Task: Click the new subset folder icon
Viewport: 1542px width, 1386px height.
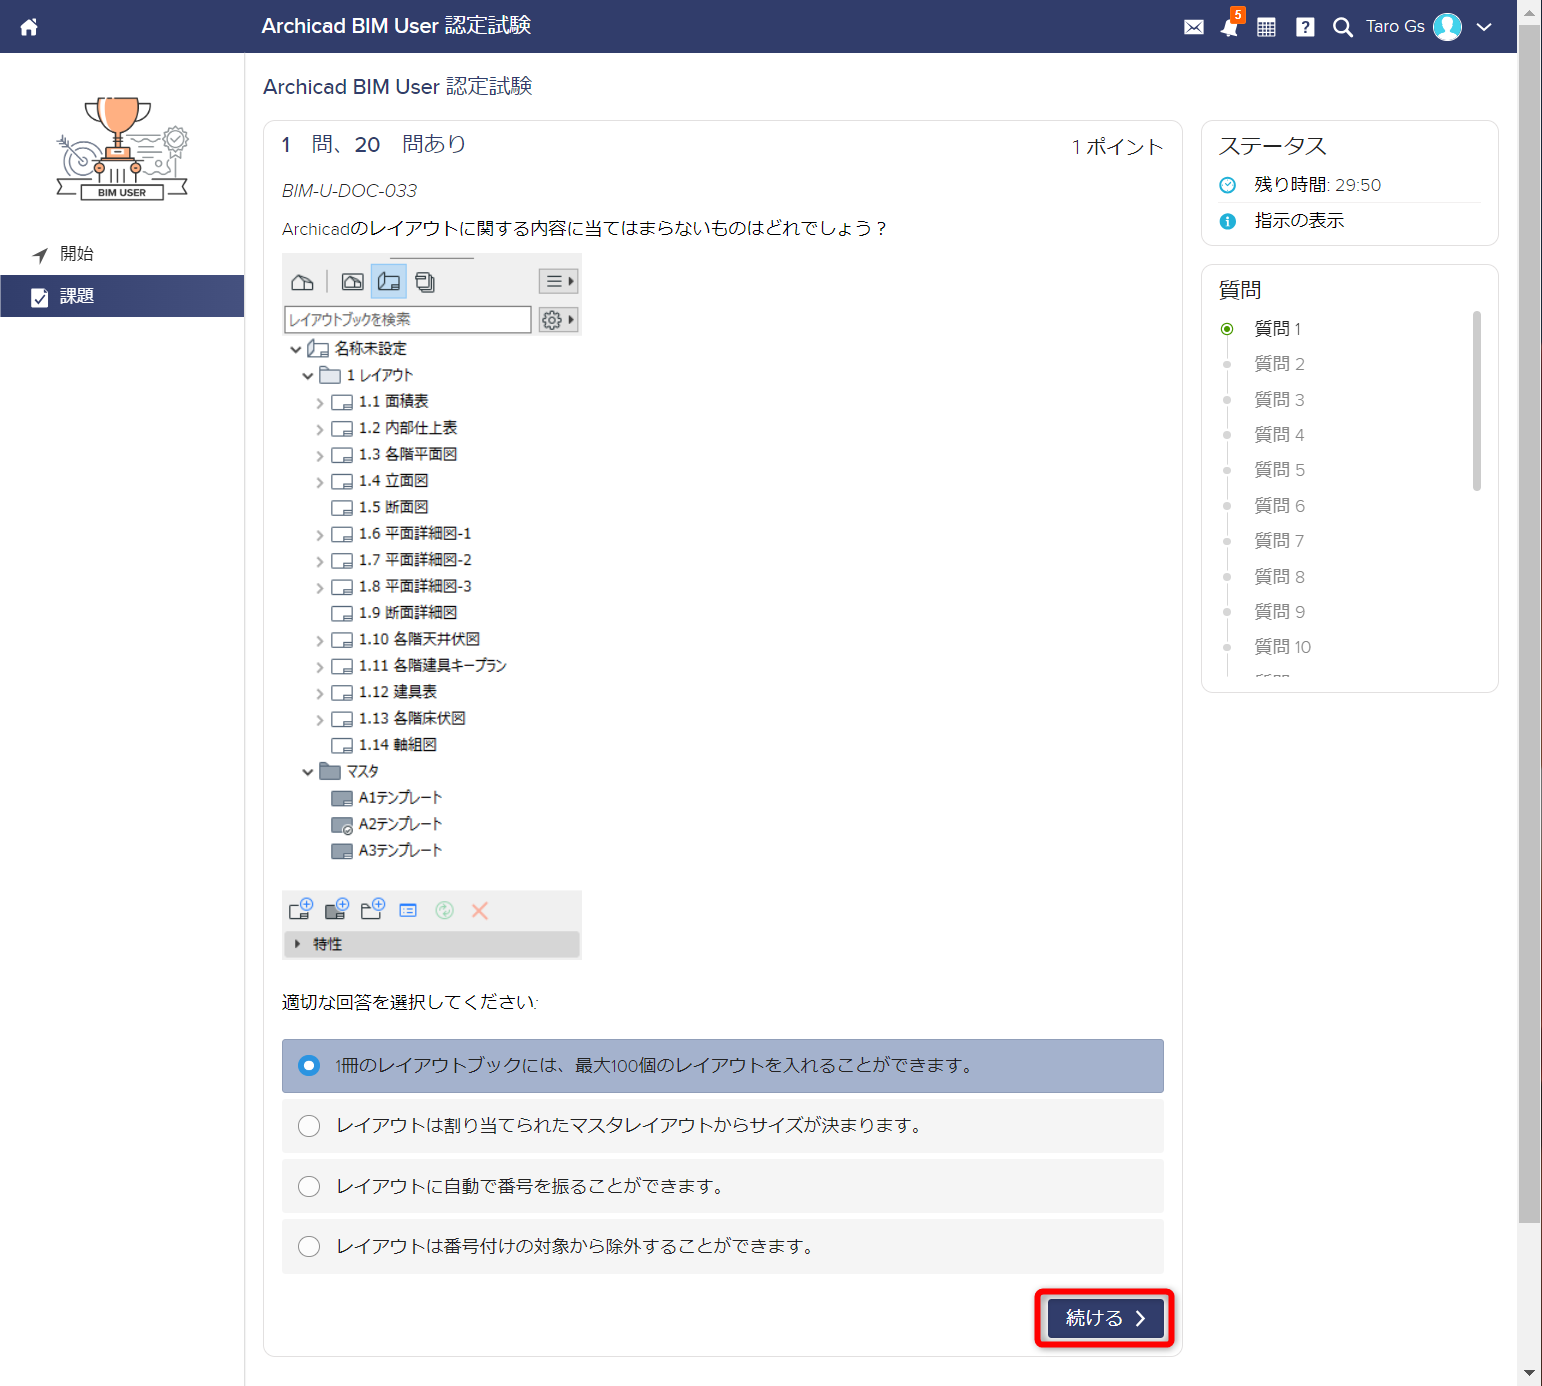Action: point(373,910)
